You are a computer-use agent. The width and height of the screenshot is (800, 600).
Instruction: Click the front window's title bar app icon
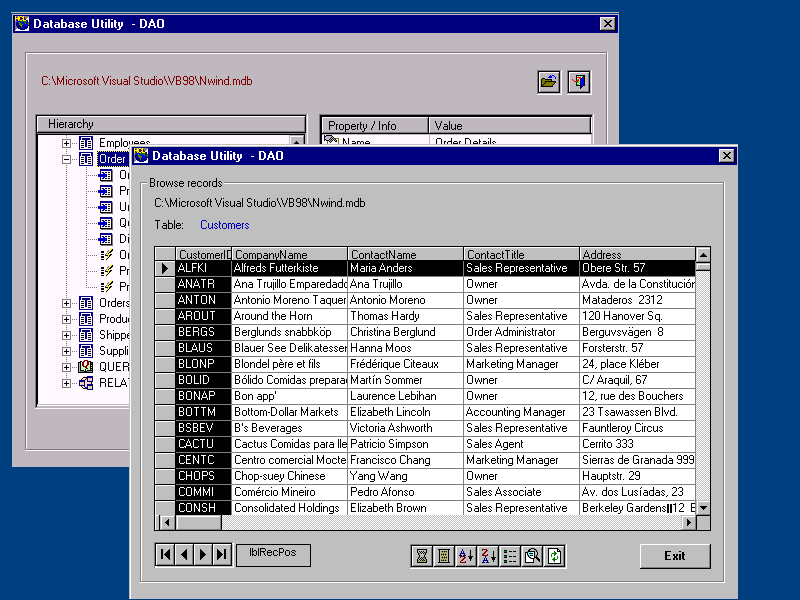click(x=141, y=156)
